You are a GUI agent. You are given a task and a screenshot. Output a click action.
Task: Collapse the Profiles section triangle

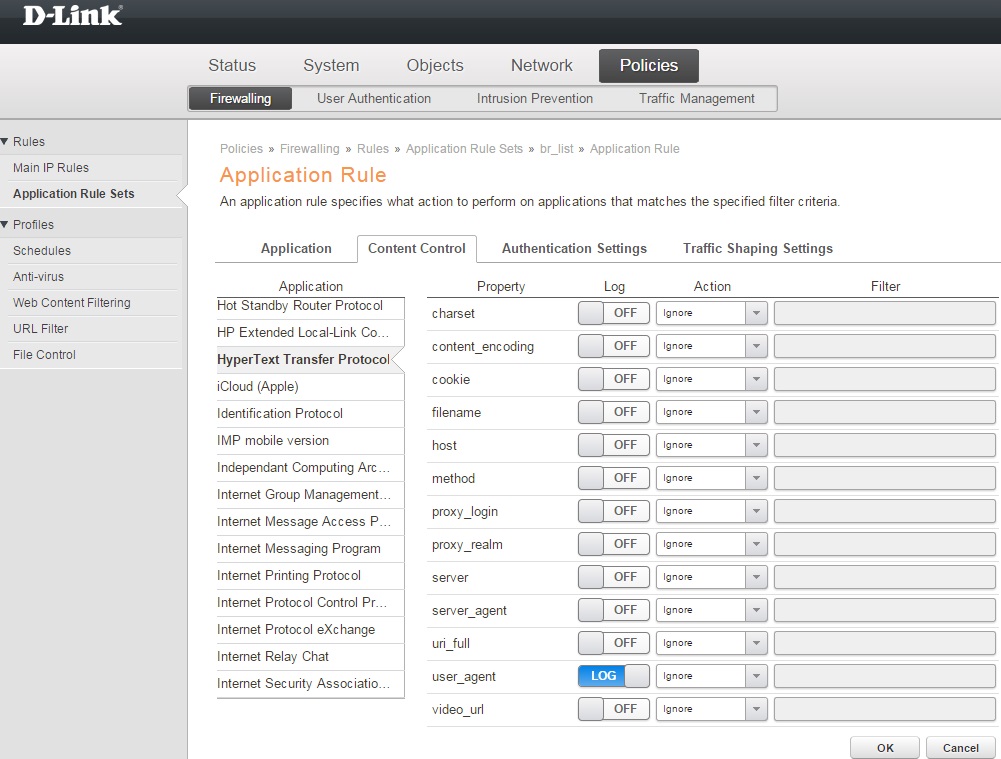click(x=5, y=225)
